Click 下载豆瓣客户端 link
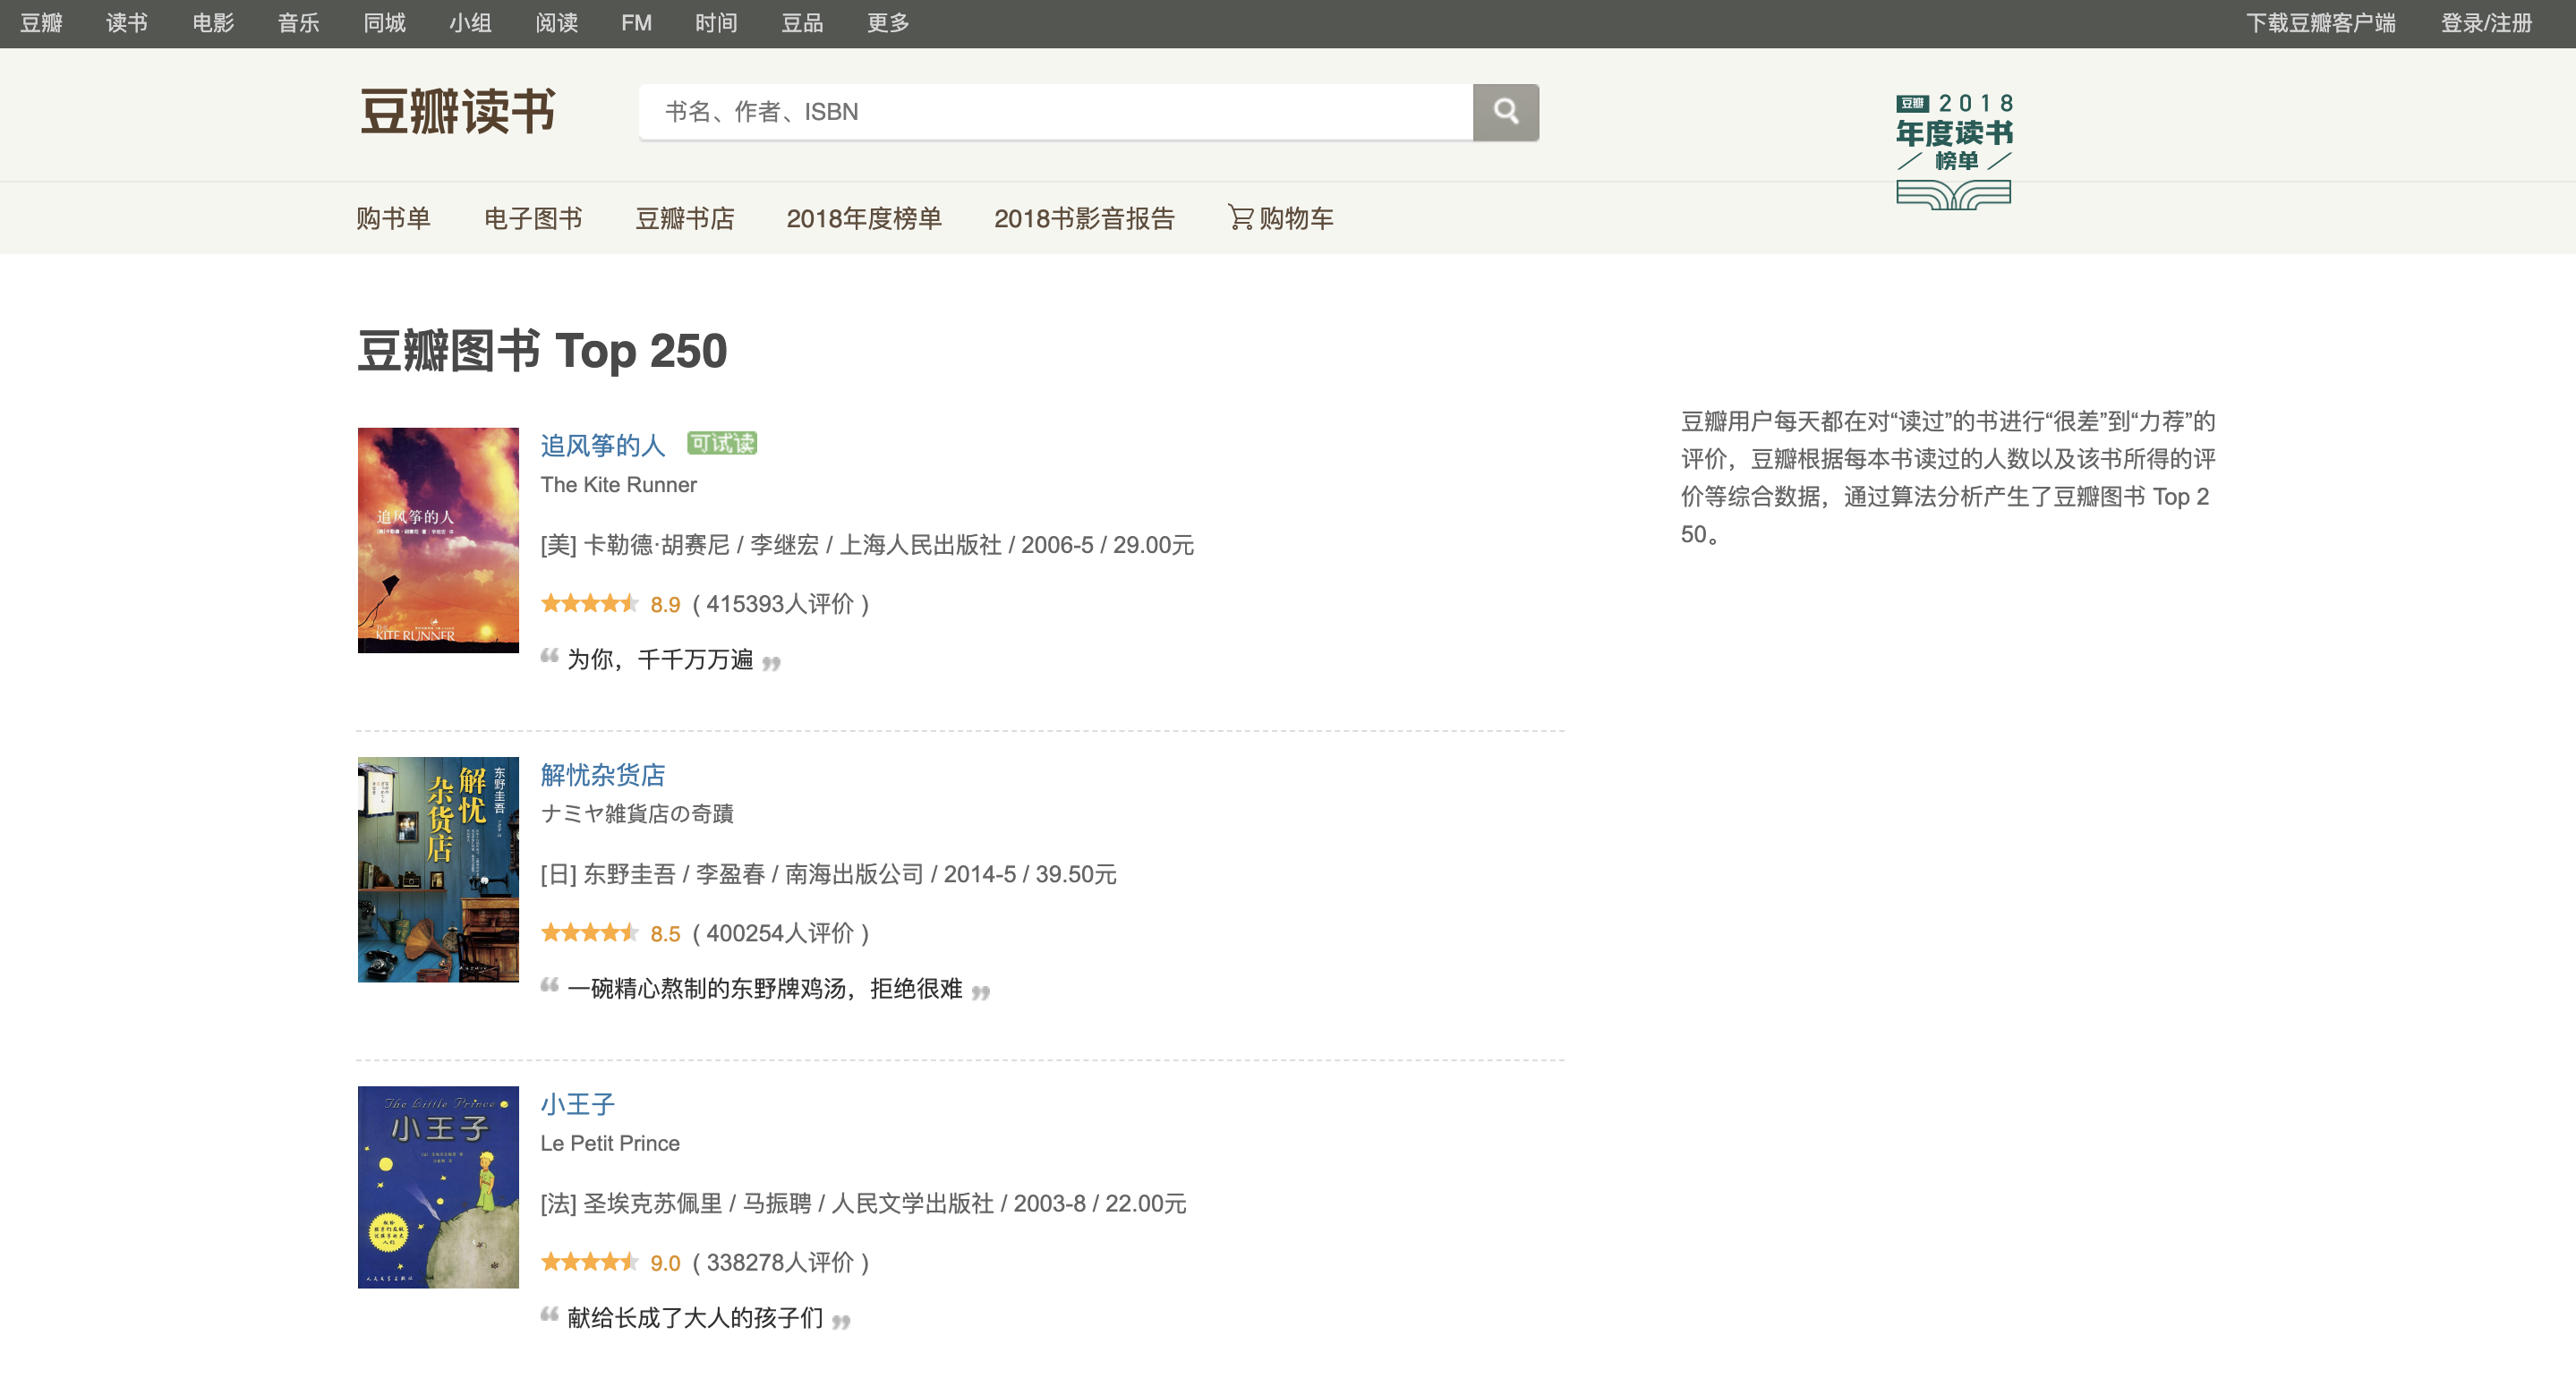This screenshot has width=2576, height=1378. point(2321,23)
